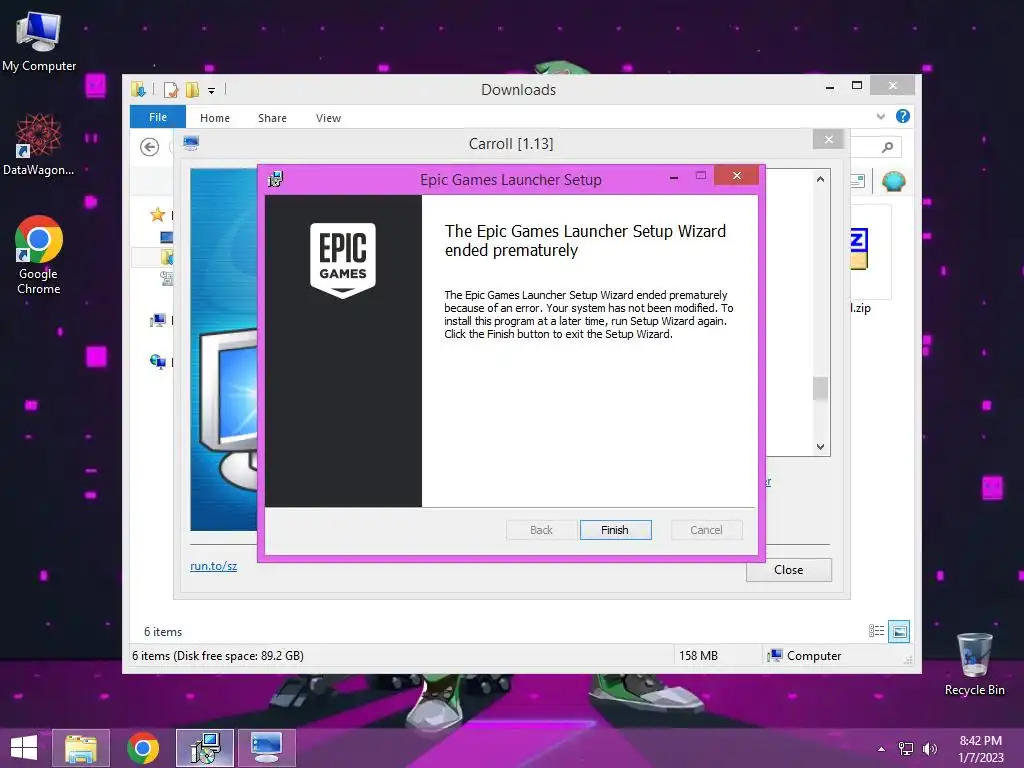Select the This PC computer icon in navigation pane
The width and height of the screenshot is (1024, 768).
point(157,320)
